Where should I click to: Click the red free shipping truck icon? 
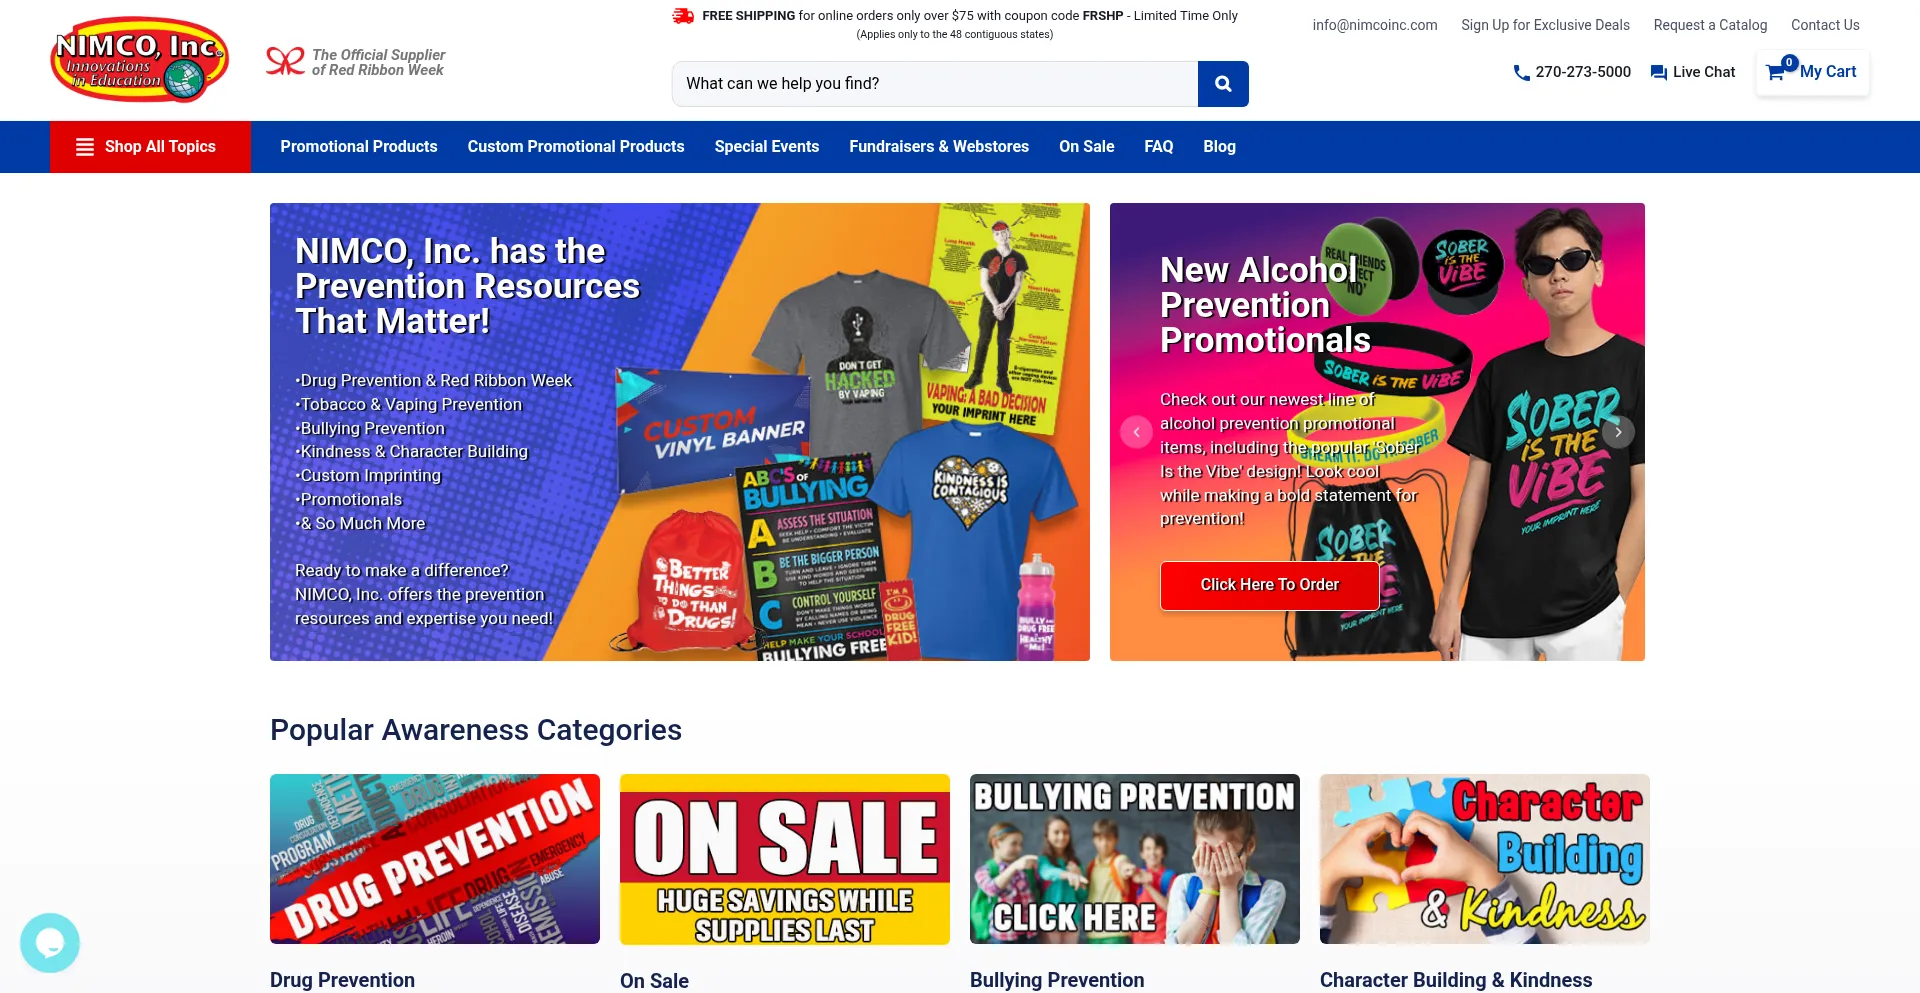tap(684, 16)
